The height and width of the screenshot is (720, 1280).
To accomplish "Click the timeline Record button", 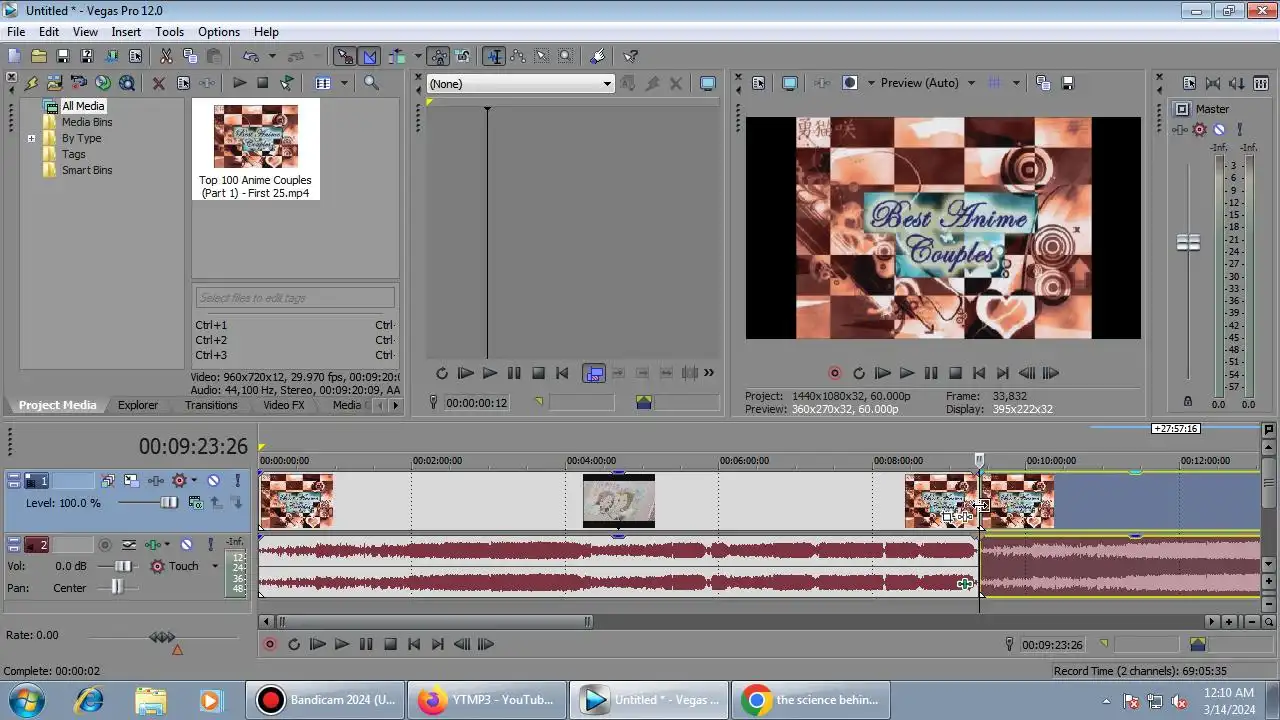I will [x=270, y=644].
